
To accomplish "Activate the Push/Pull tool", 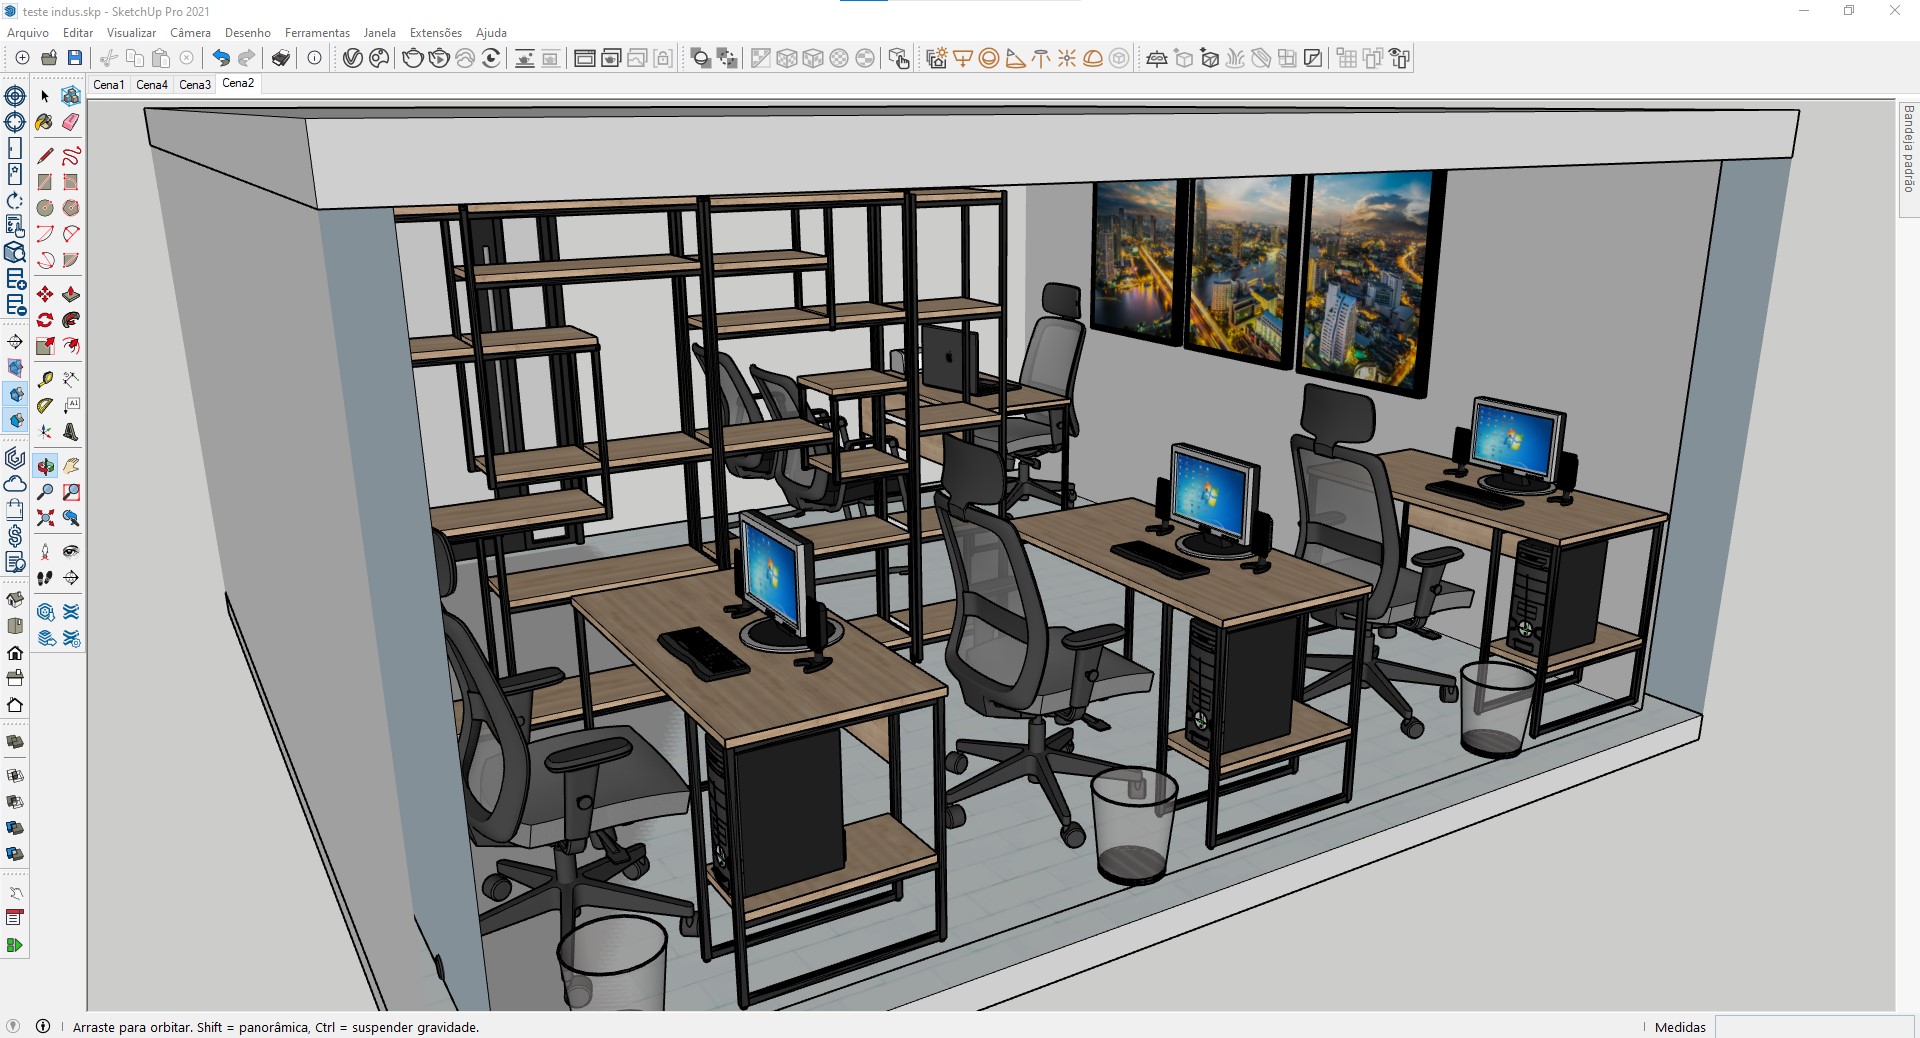I will (x=71, y=294).
